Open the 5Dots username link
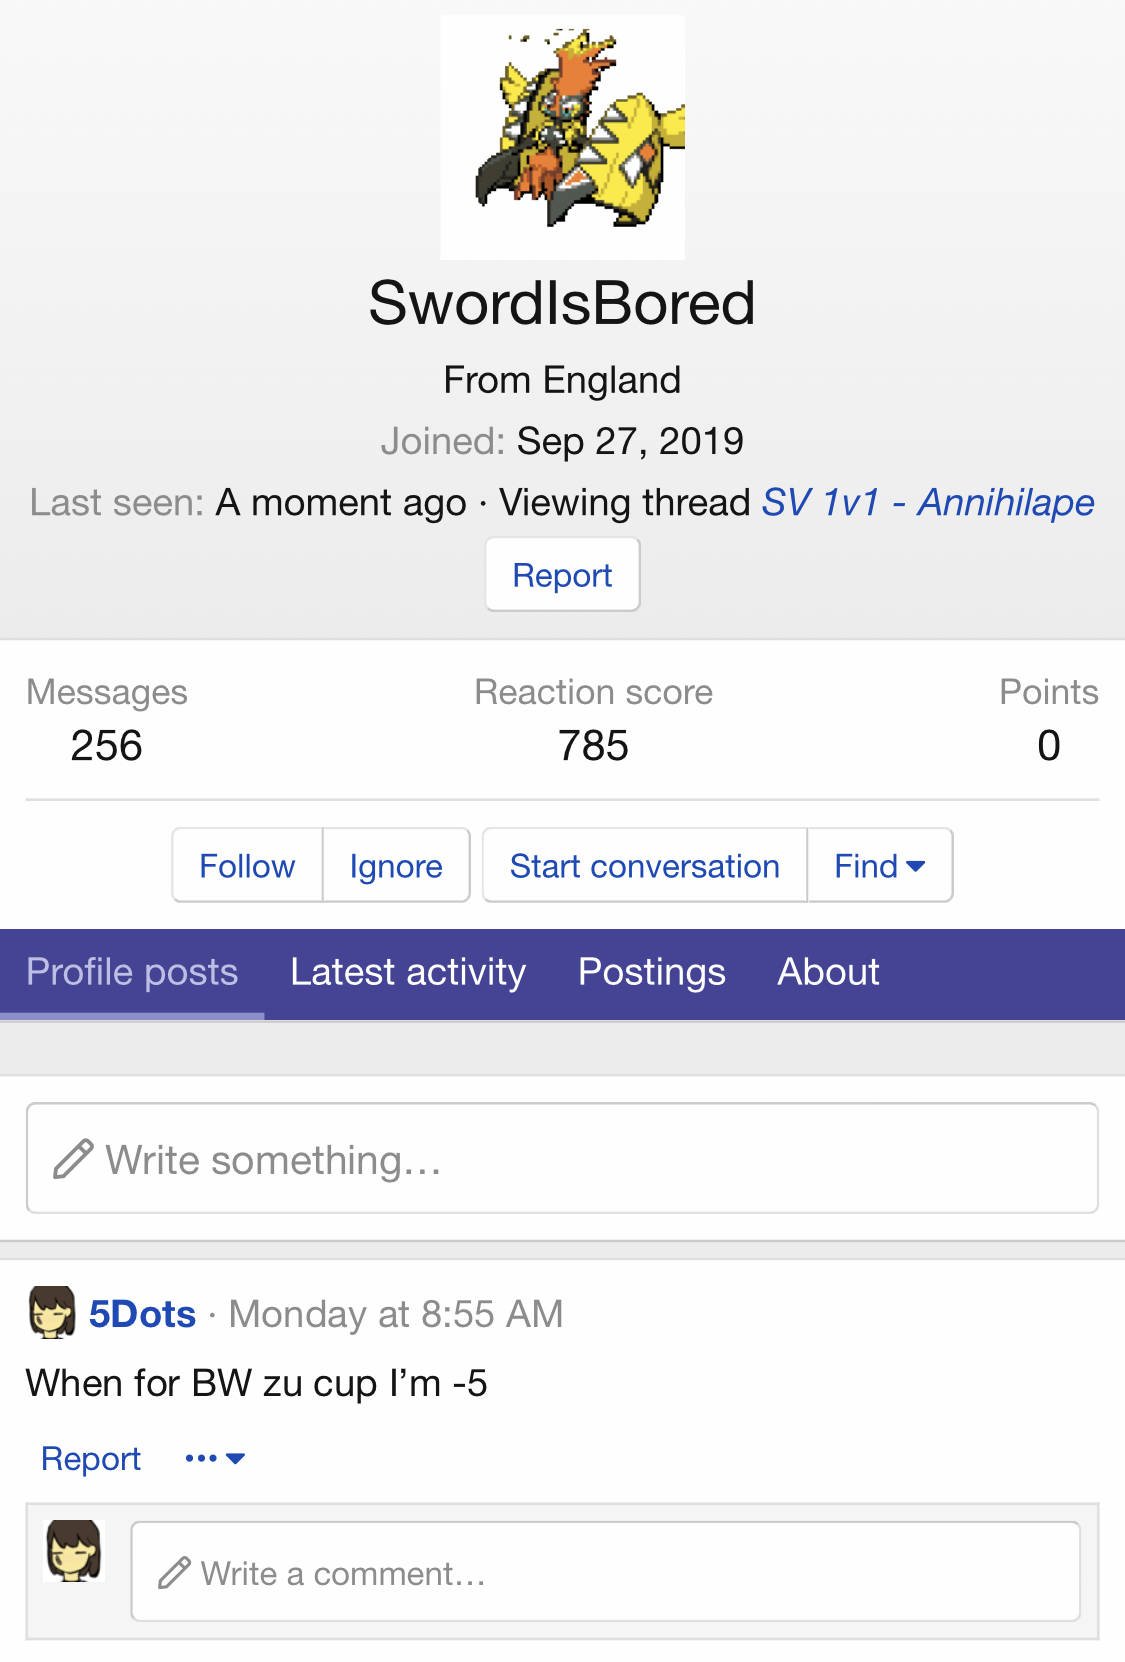Screen dimensions: 1125x1662 (142, 1314)
